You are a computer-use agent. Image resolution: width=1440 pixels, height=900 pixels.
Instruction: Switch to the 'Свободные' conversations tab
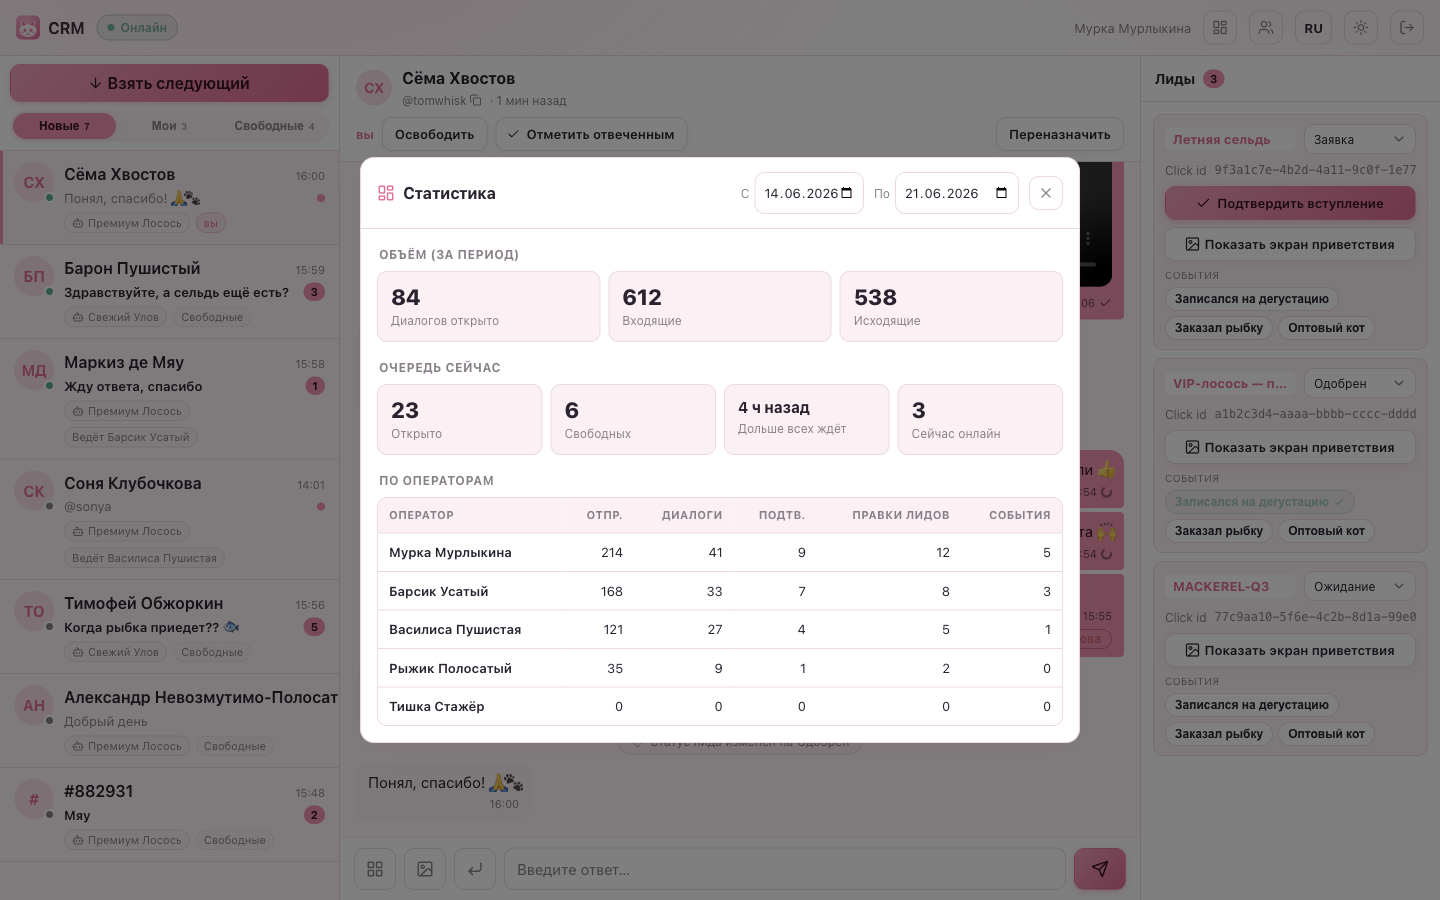(274, 126)
